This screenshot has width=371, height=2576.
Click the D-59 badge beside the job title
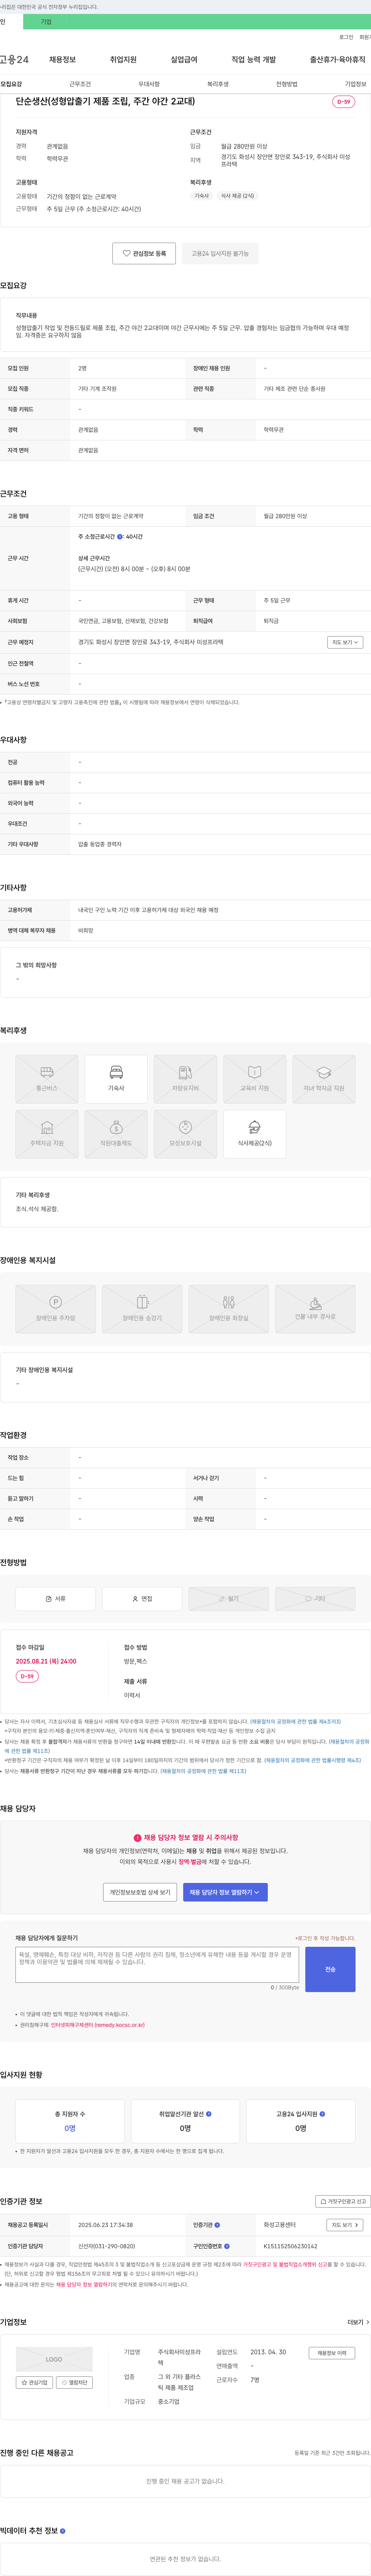coord(343,102)
